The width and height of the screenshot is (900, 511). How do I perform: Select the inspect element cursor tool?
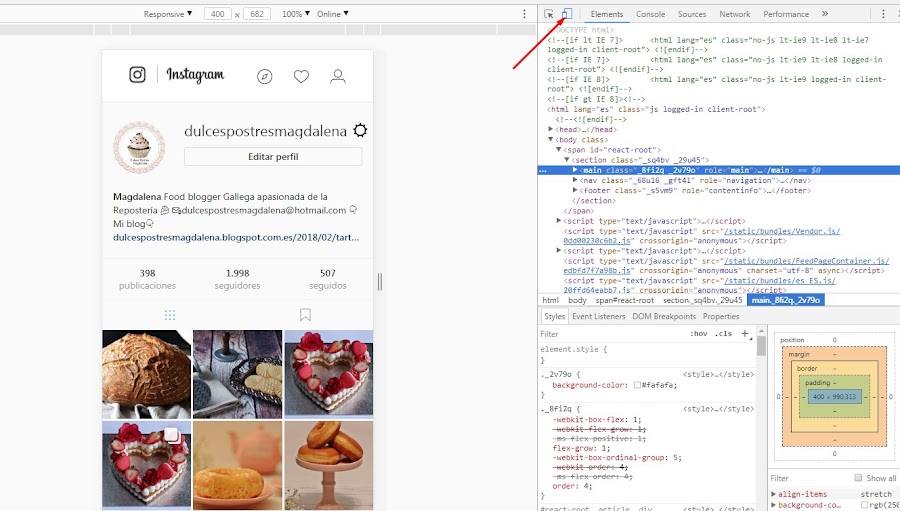point(549,14)
